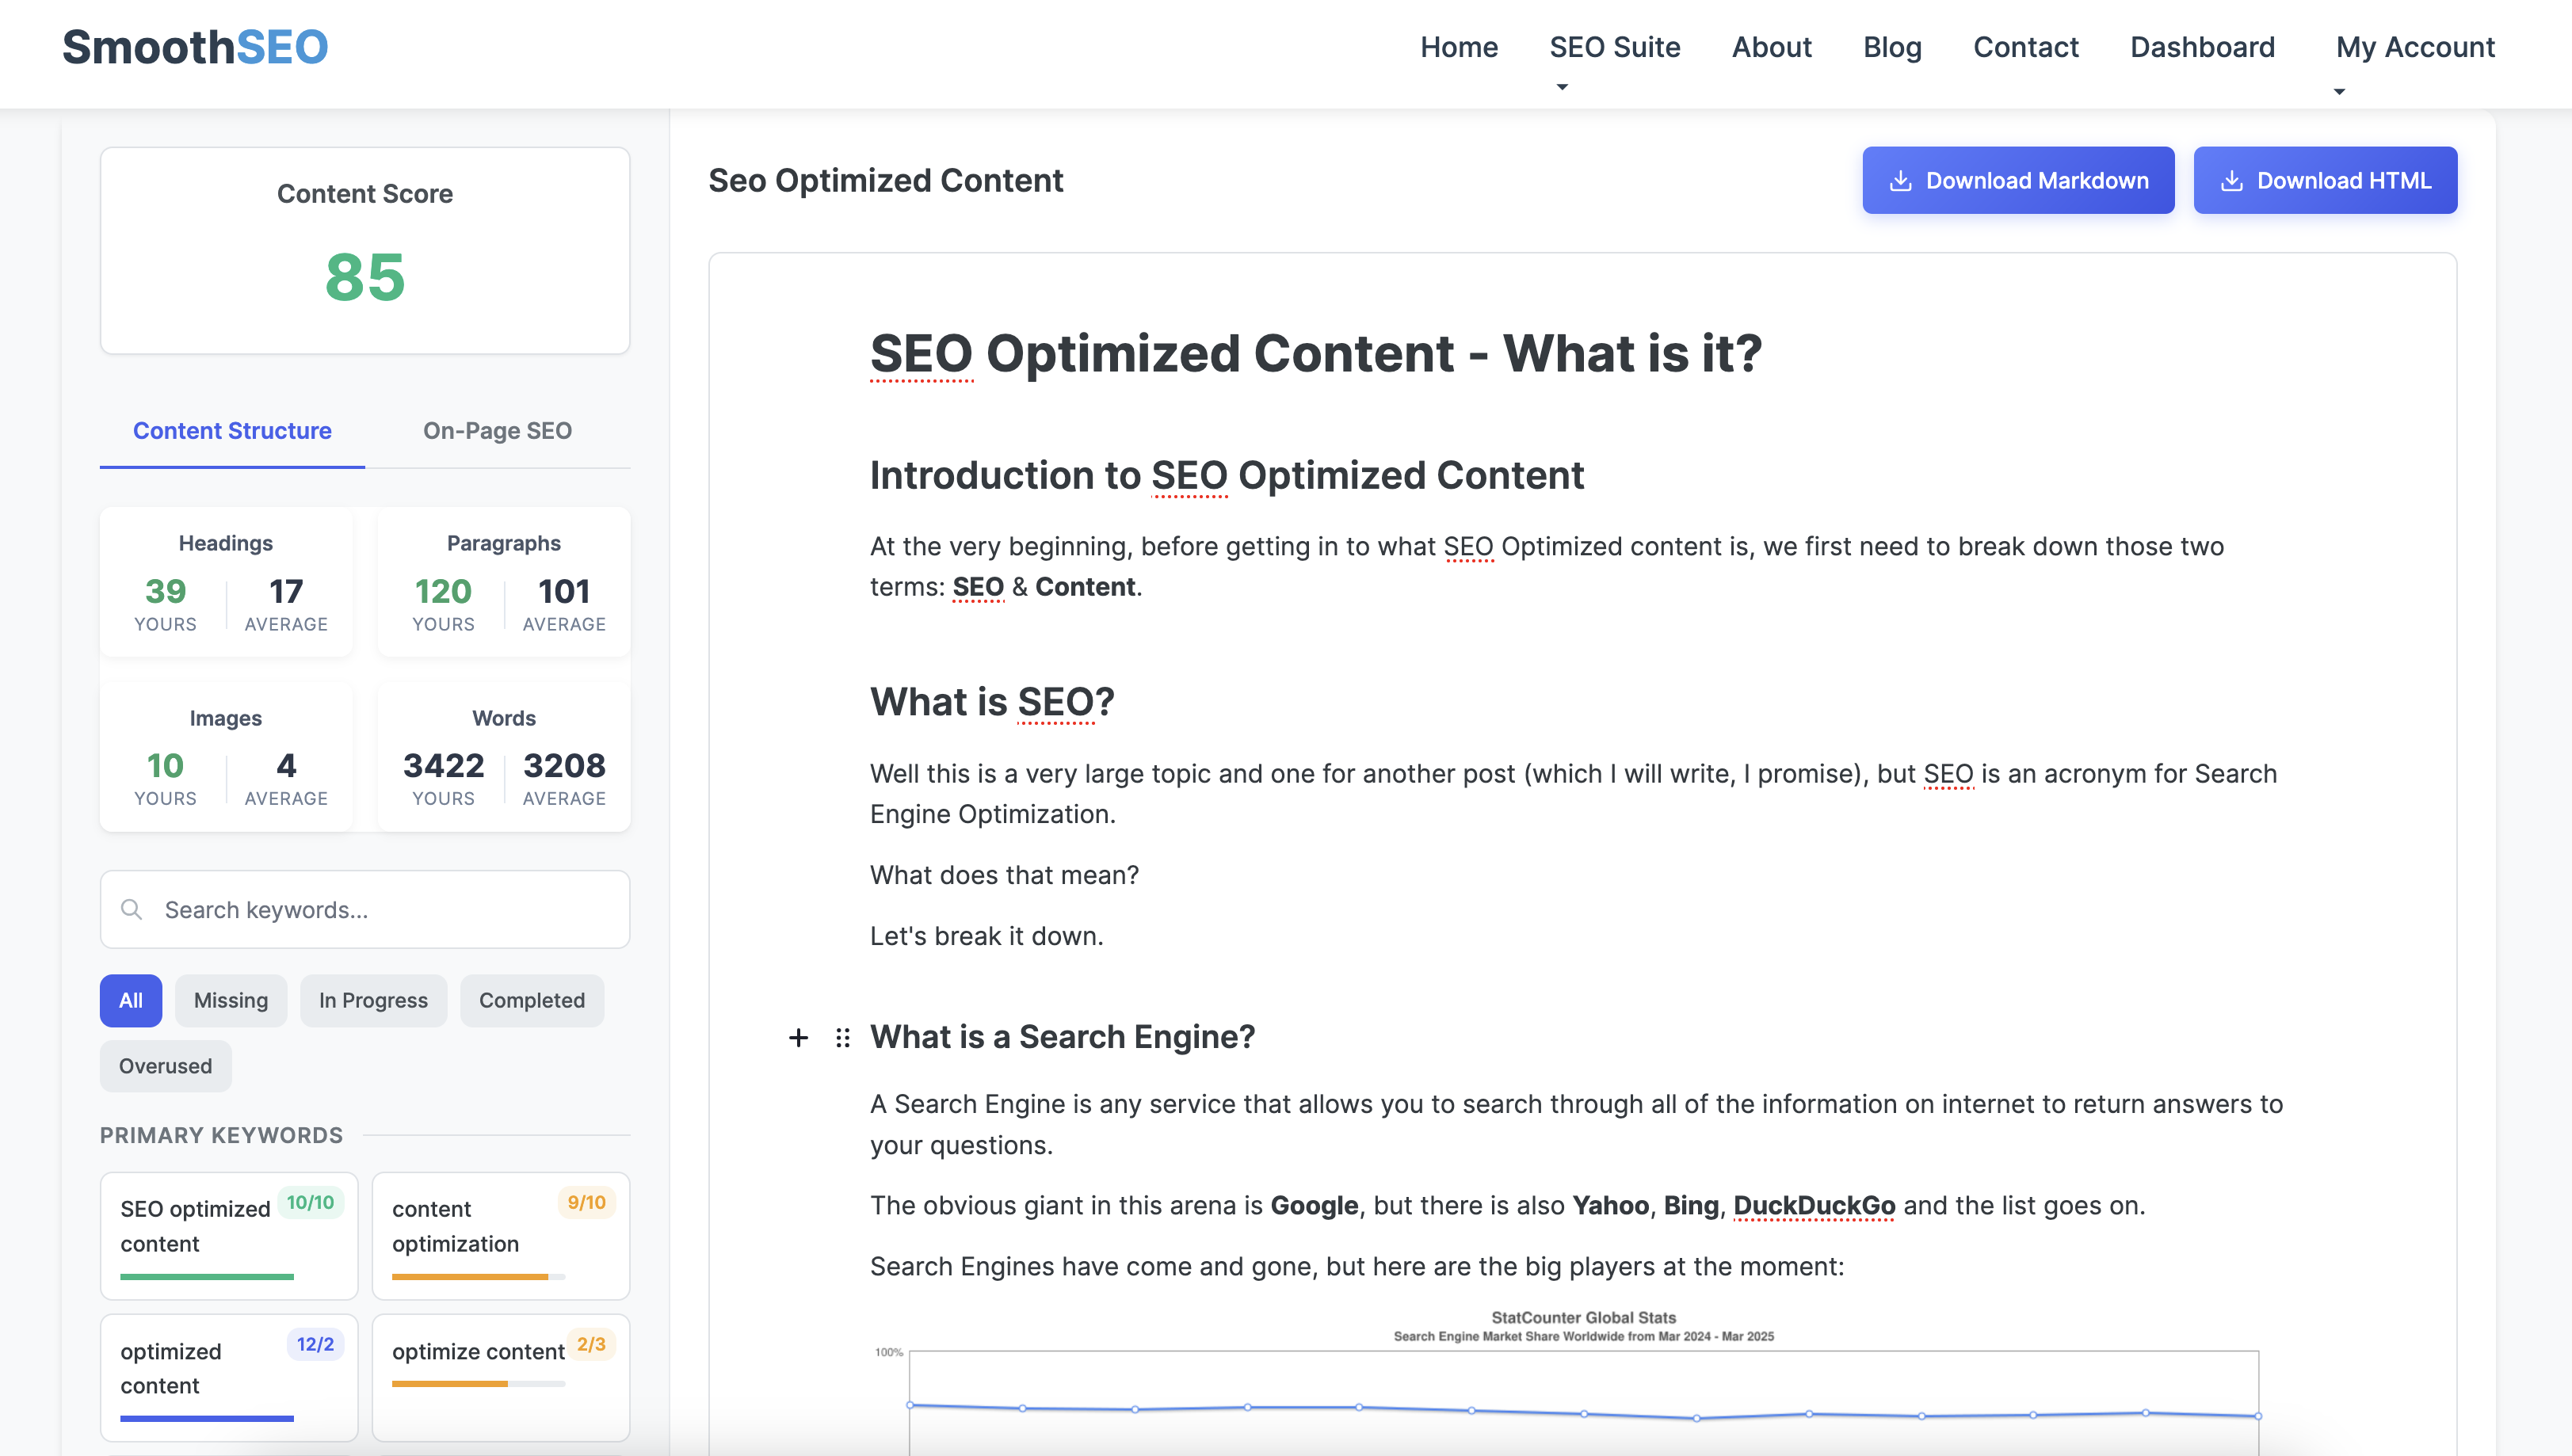Click the blue progress bar under optimized content
The height and width of the screenshot is (1456, 2572).
207,1418
